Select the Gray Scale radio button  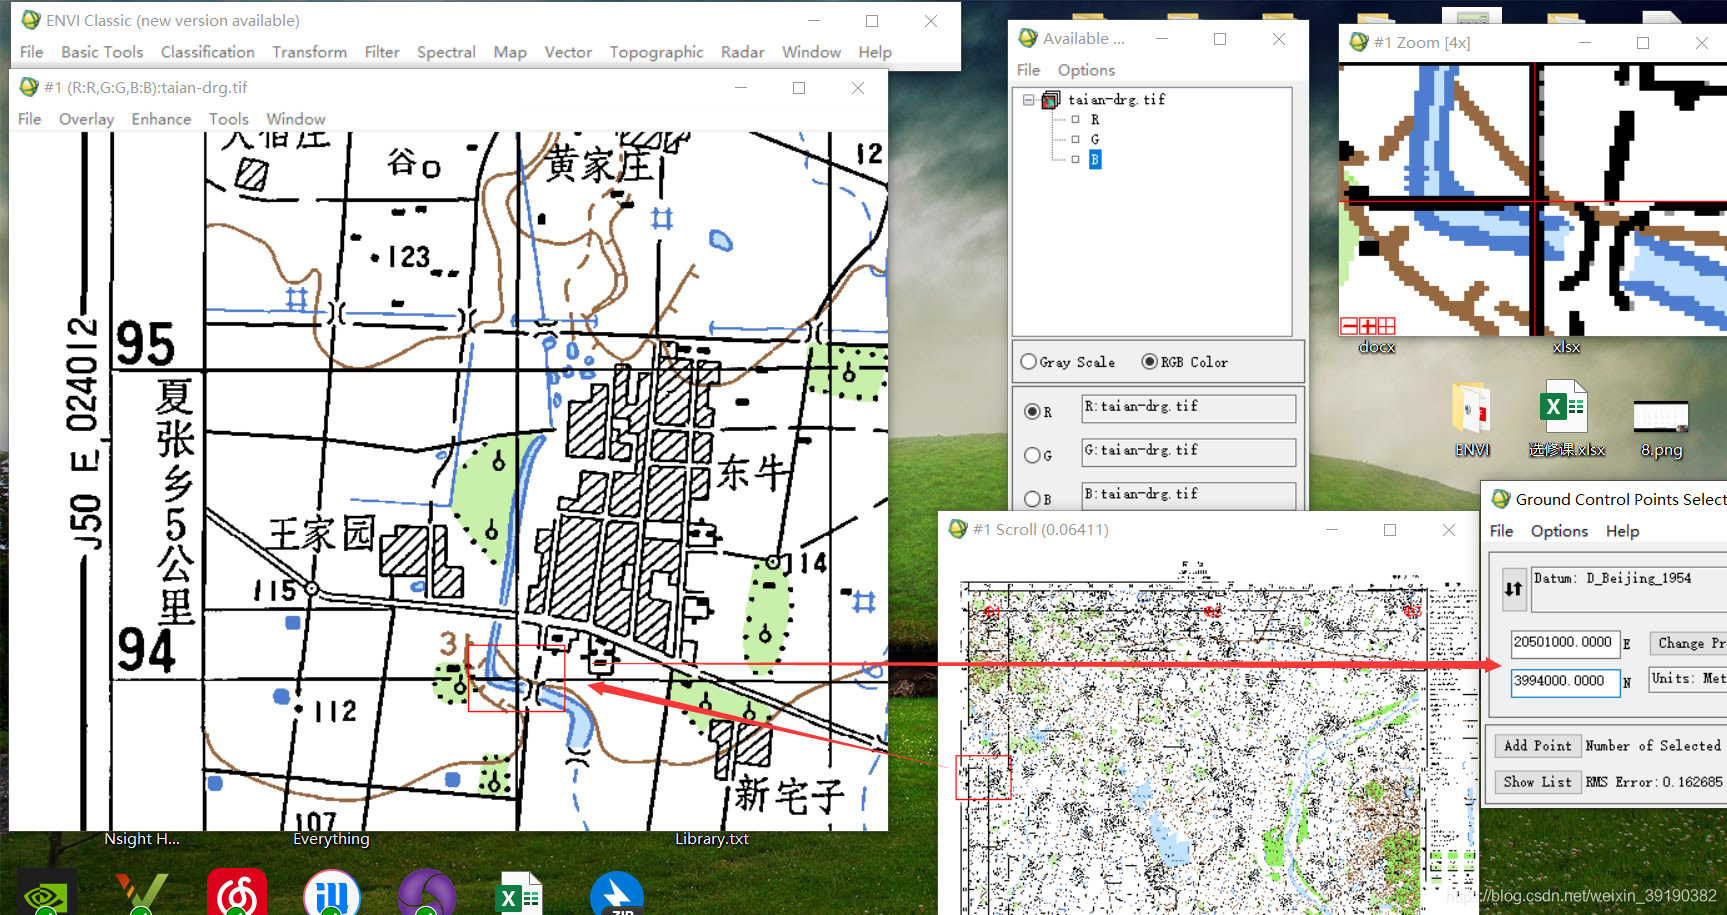click(x=1028, y=362)
